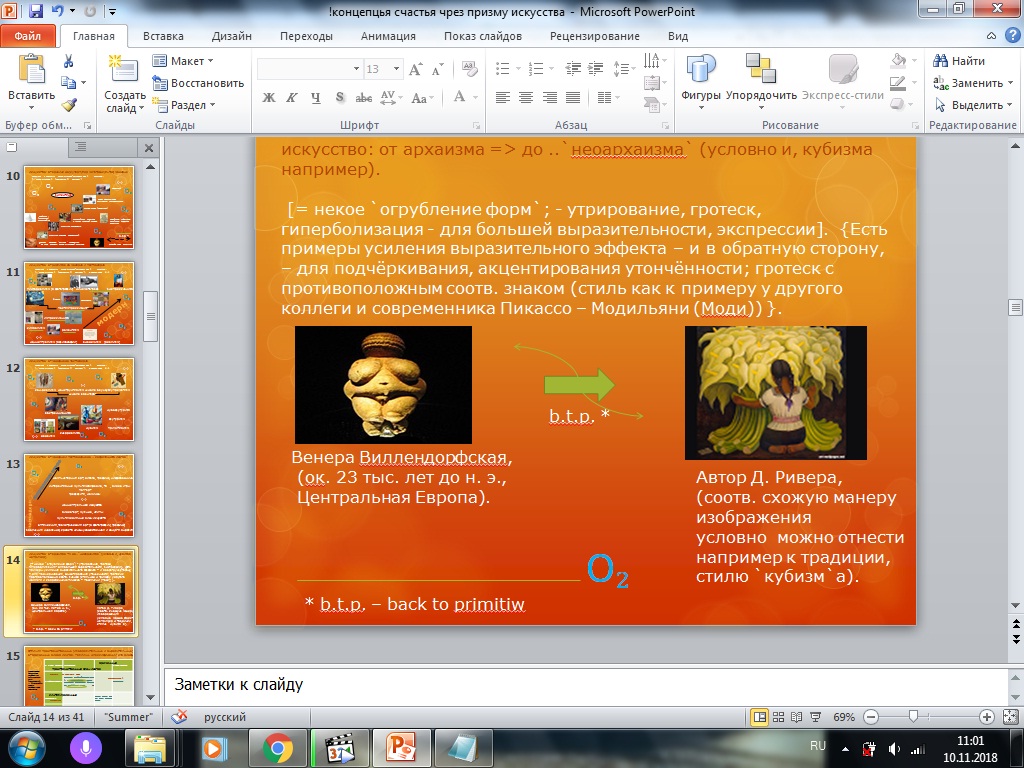
Task: Switch pane to Outline tab icon
Action: click(80, 147)
